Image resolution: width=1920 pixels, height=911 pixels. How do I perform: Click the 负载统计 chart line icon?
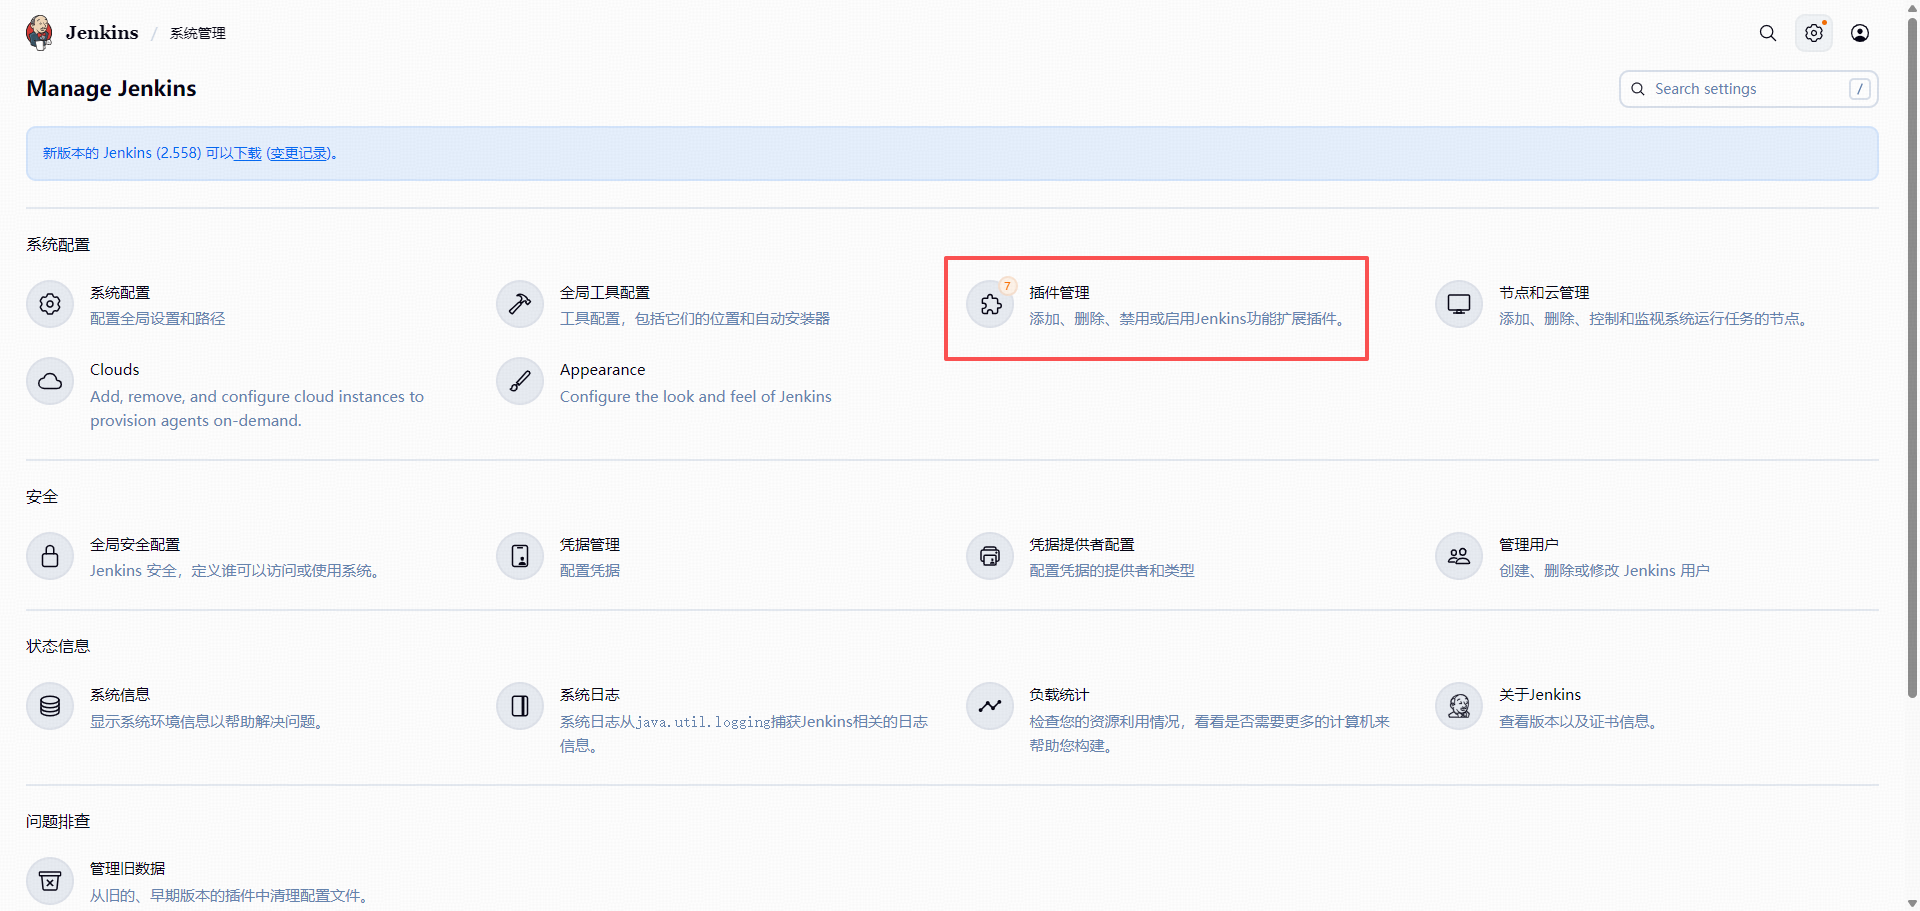coord(990,706)
